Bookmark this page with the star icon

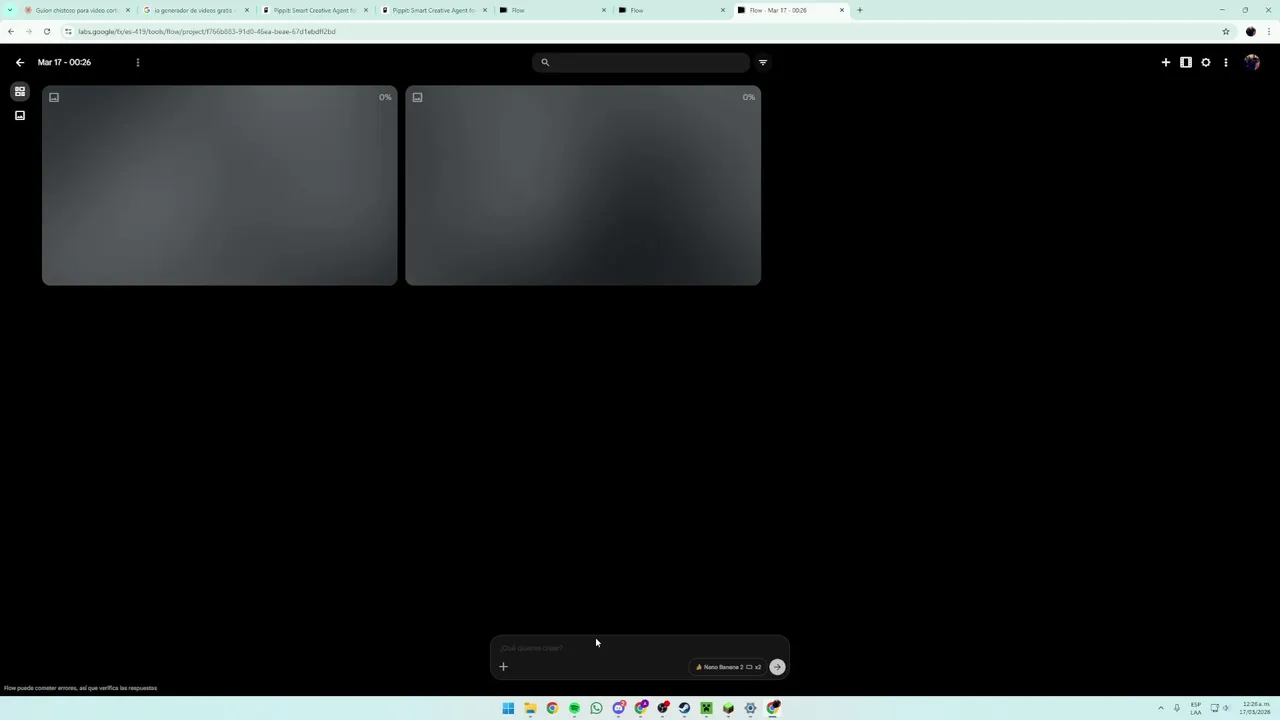(x=1226, y=31)
